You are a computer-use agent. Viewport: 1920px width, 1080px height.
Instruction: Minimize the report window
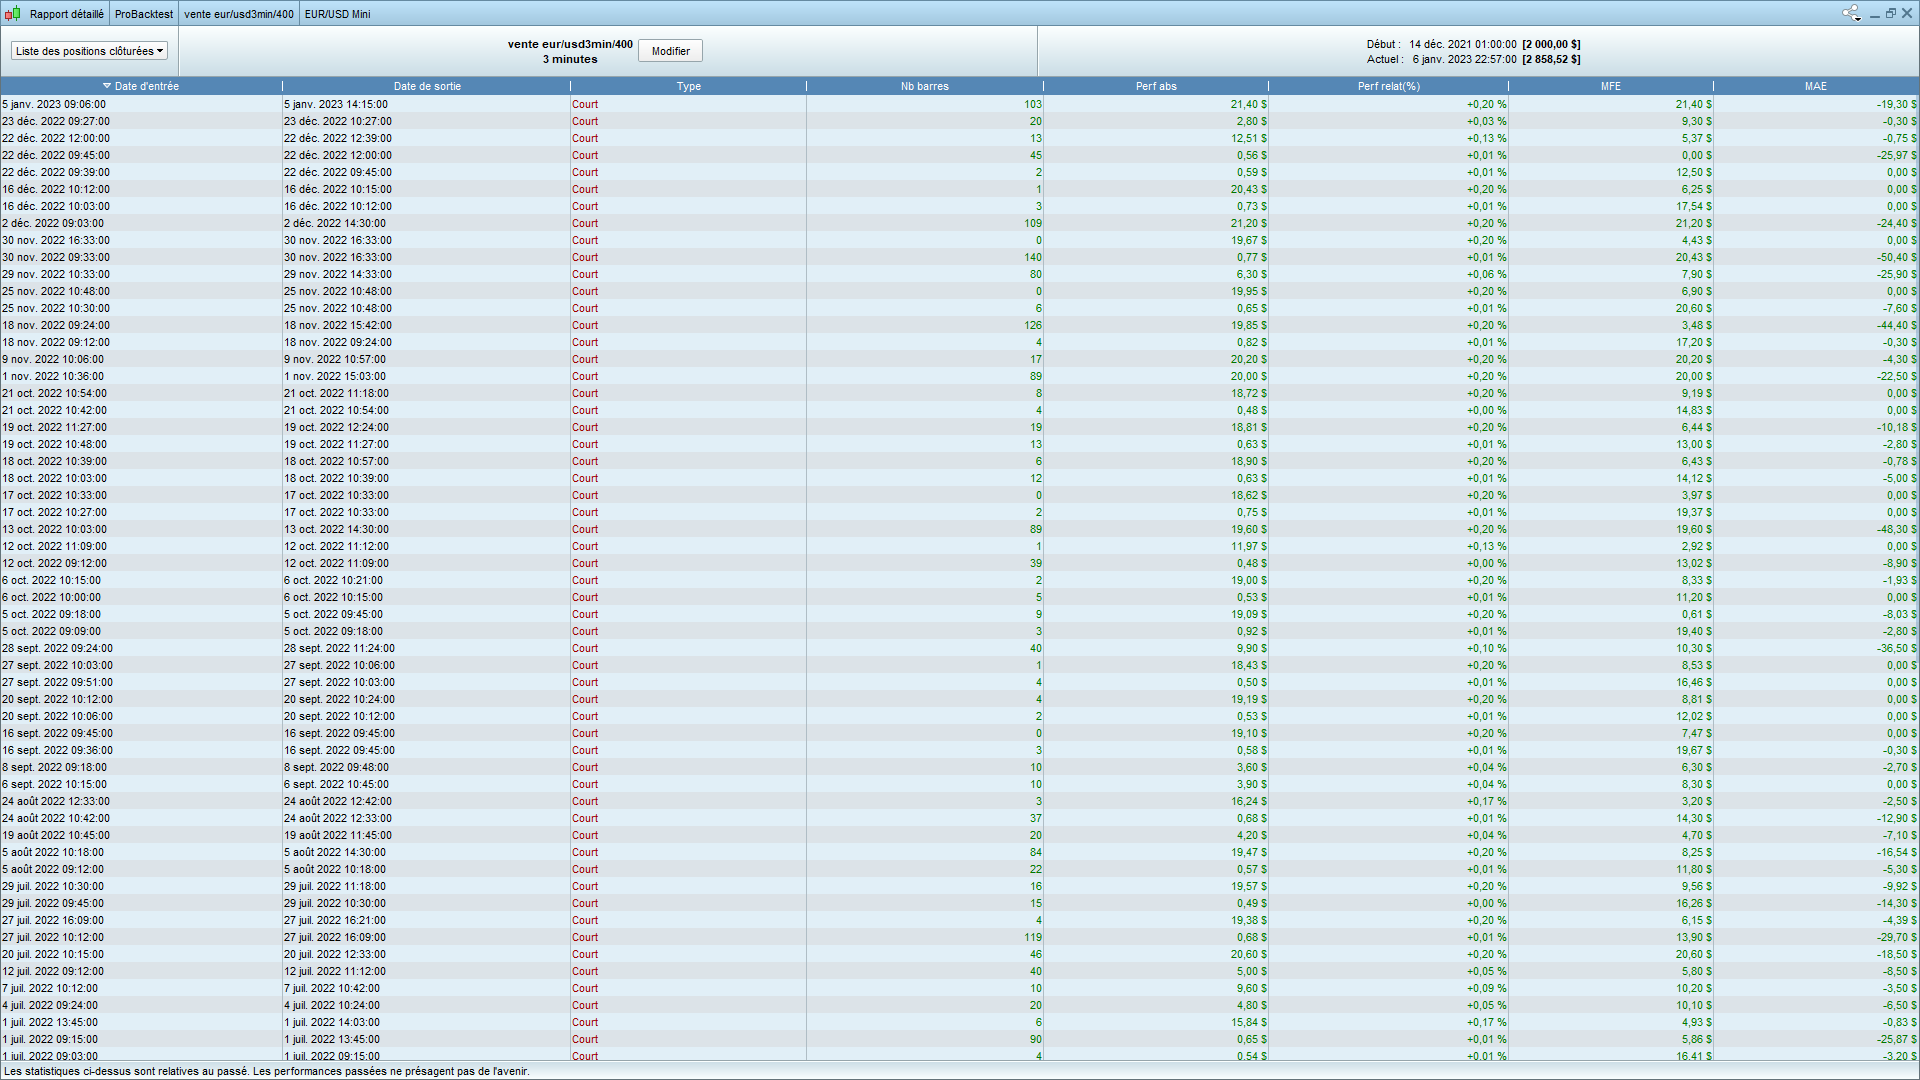1874,14
